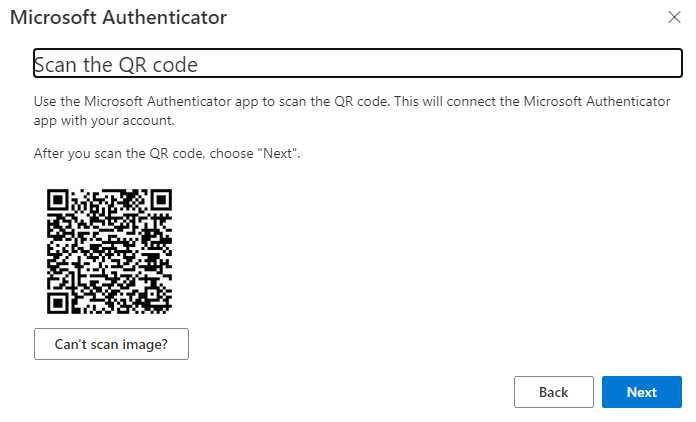This screenshot has width=696, height=422.
Task: Go back using the Back button
Action: tap(553, 392)
